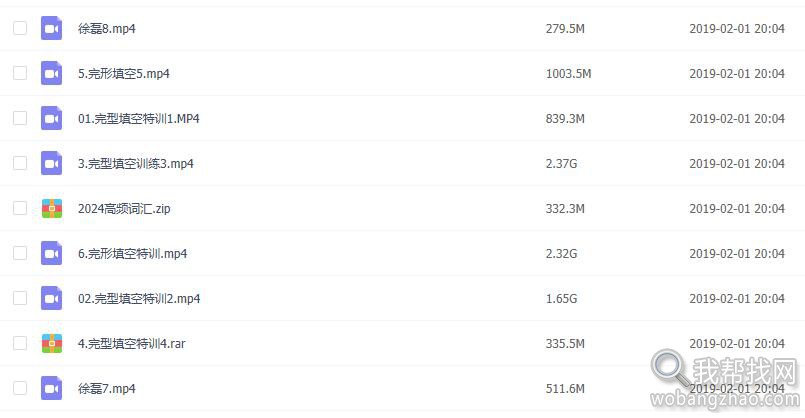Tick the checkbox for 01.完型填空特训1.MP4

pos(20,118)
